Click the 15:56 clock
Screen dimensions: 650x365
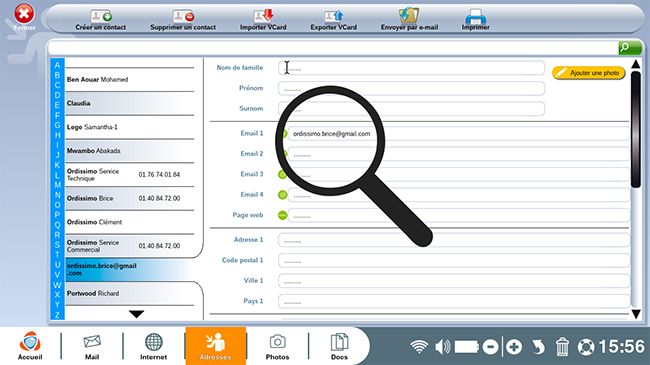pos(621,347)
